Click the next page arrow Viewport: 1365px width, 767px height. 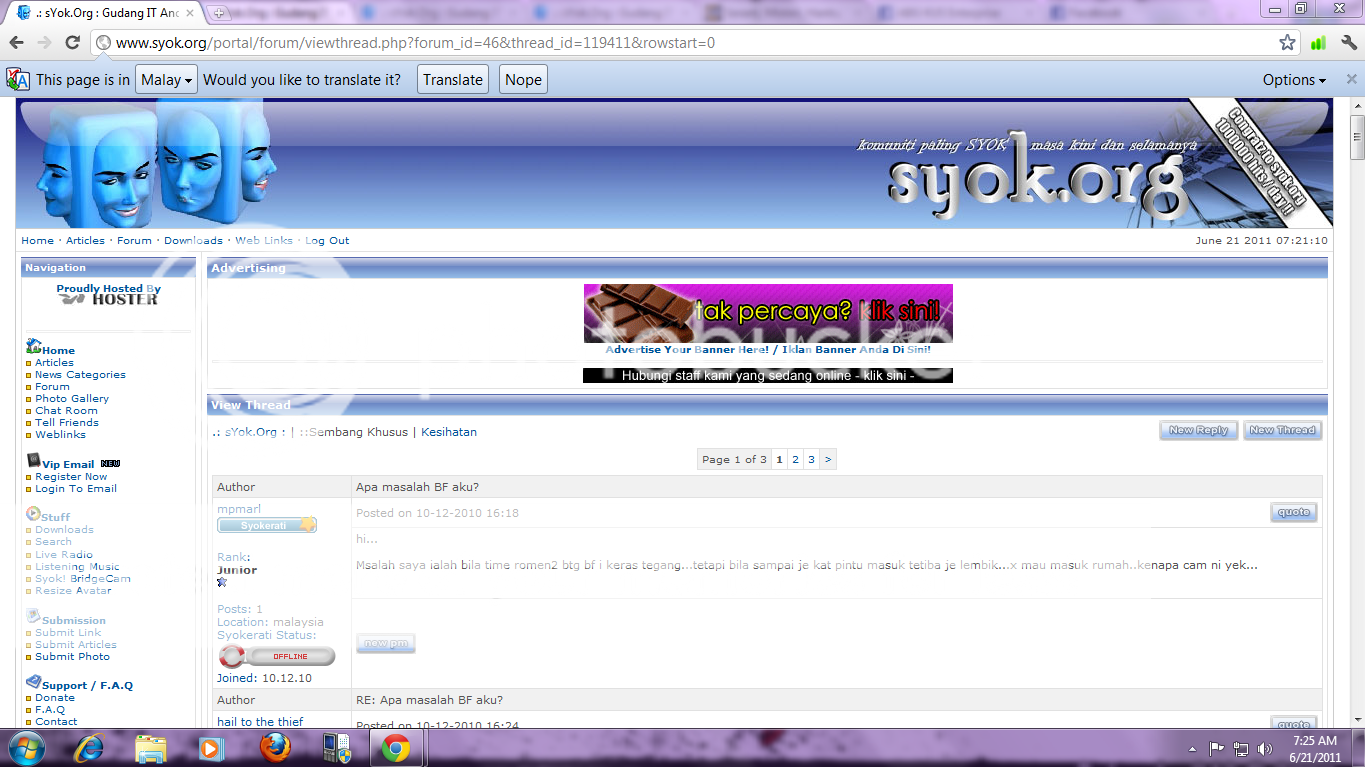(x=828, y=459)
